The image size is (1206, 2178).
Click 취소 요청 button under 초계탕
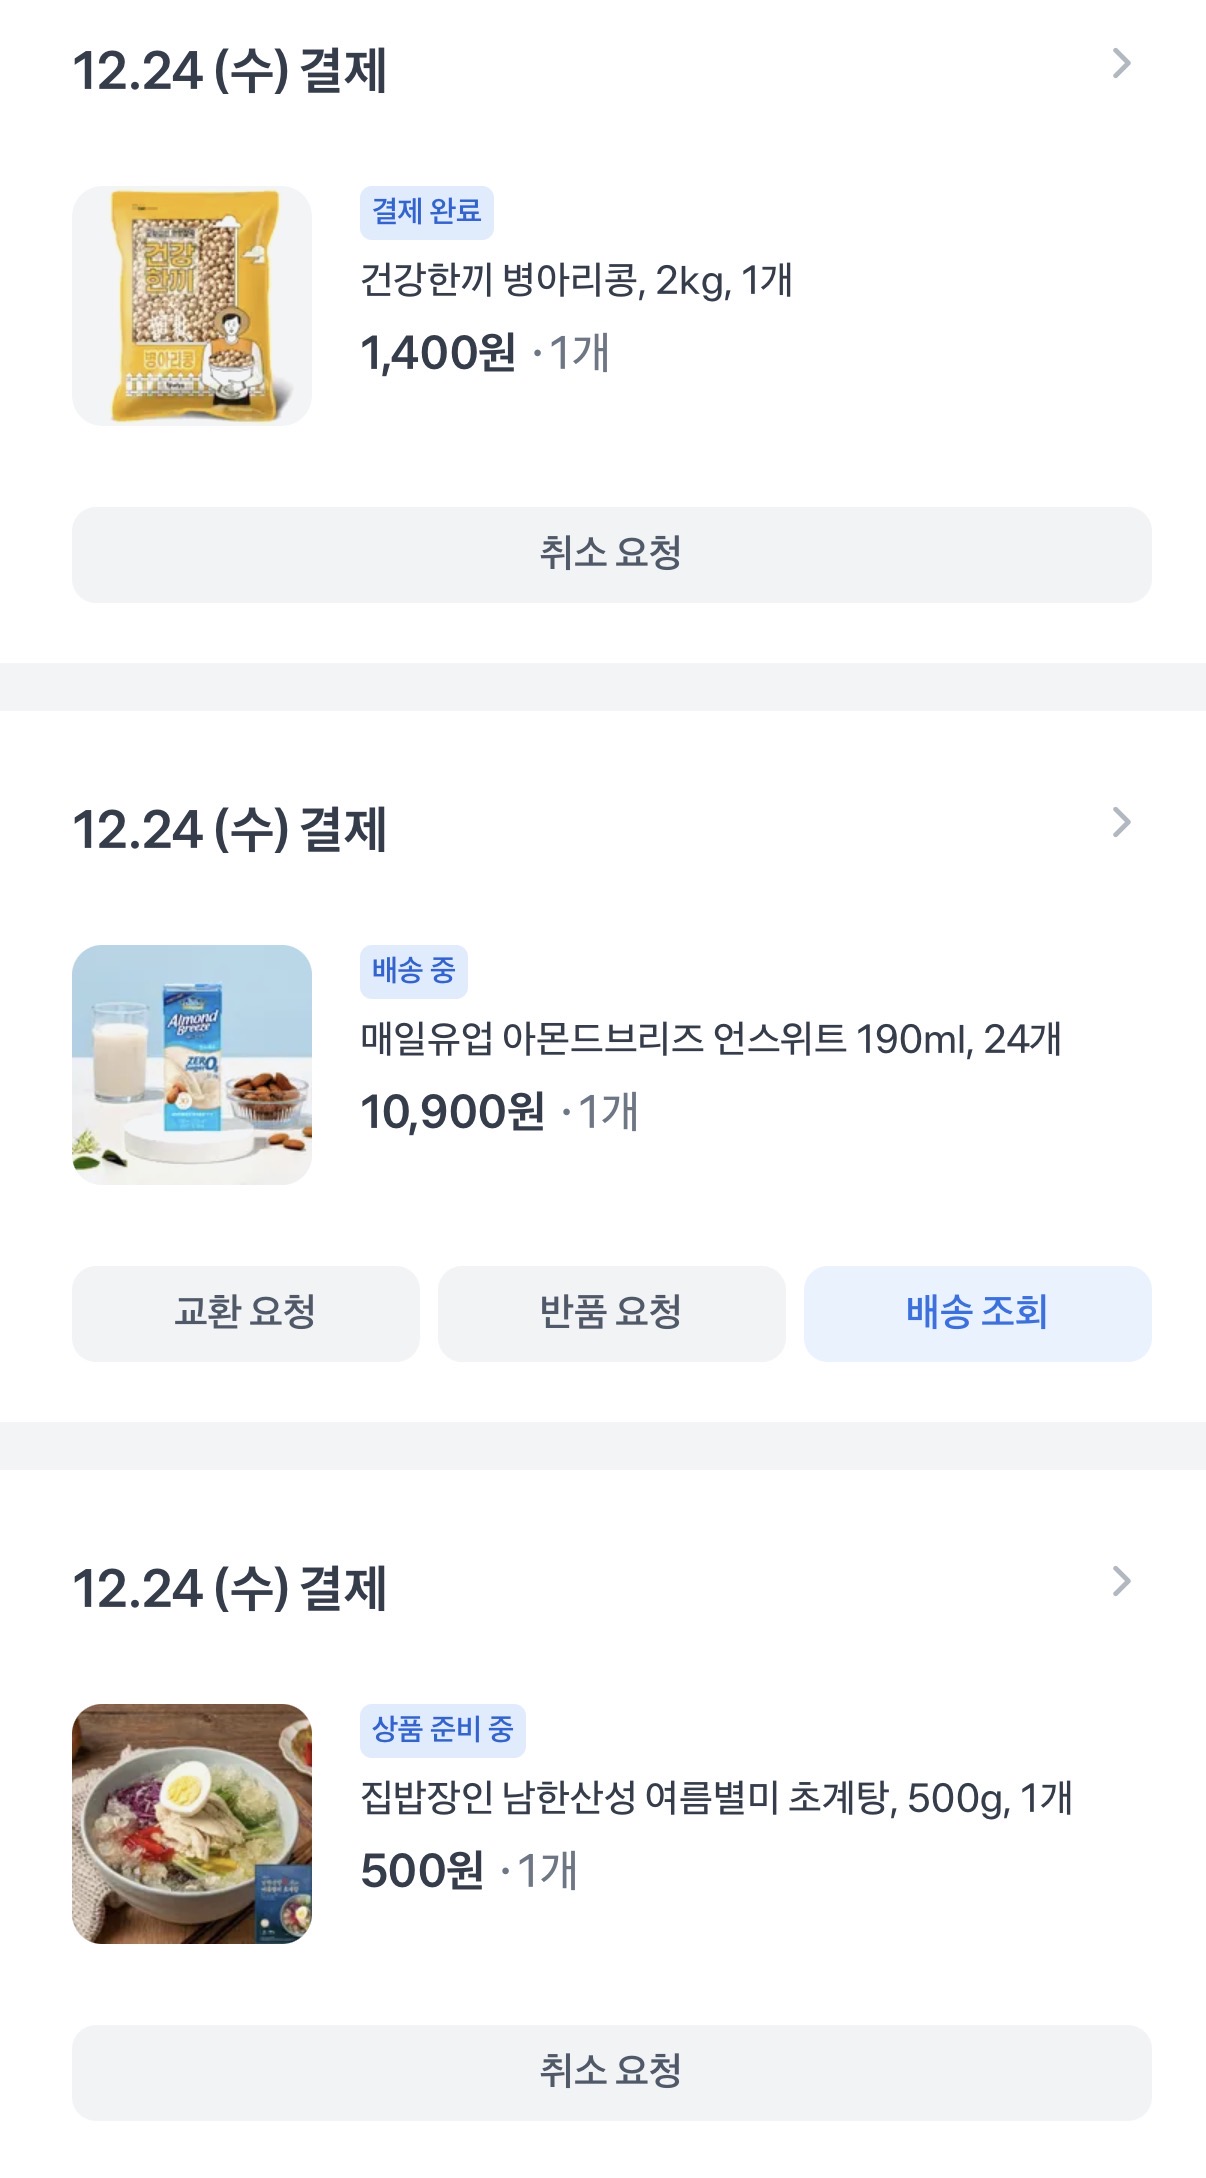click(x=611, y=2072)
